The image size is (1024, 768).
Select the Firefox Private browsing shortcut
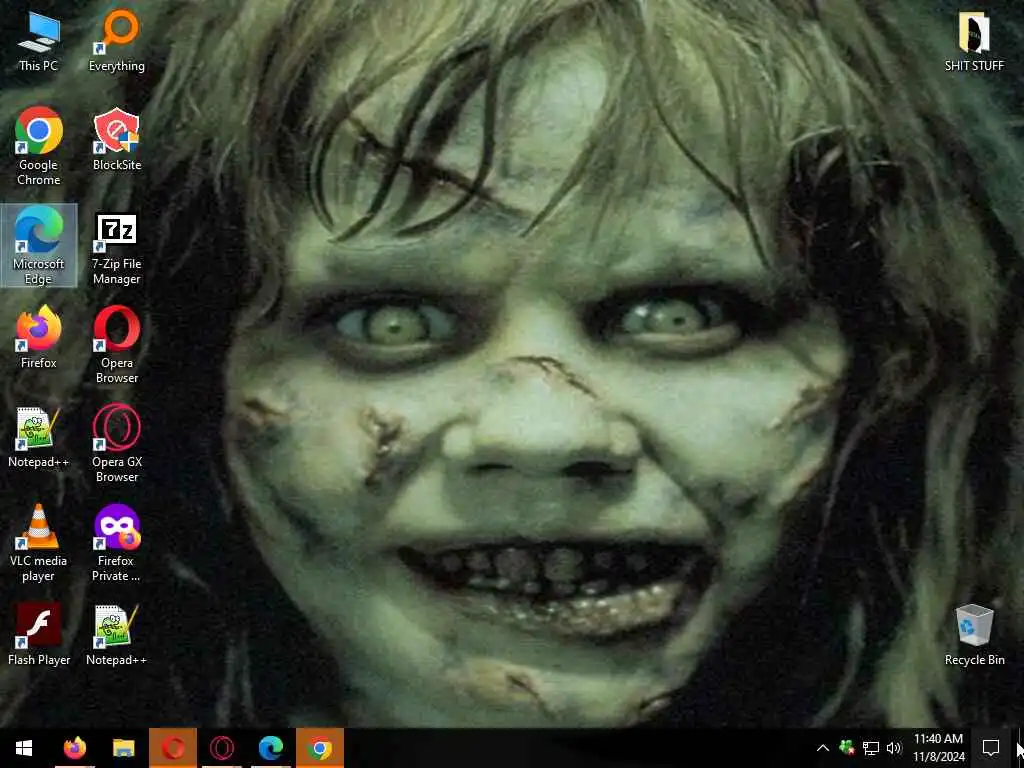point(116,543)
